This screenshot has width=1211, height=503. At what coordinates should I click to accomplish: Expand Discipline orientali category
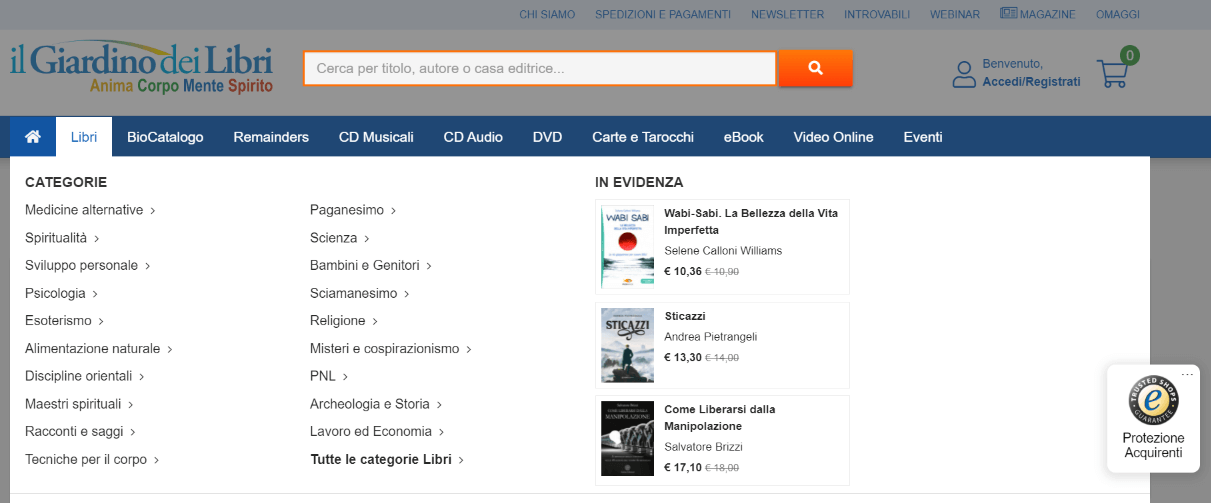[85, 377]
